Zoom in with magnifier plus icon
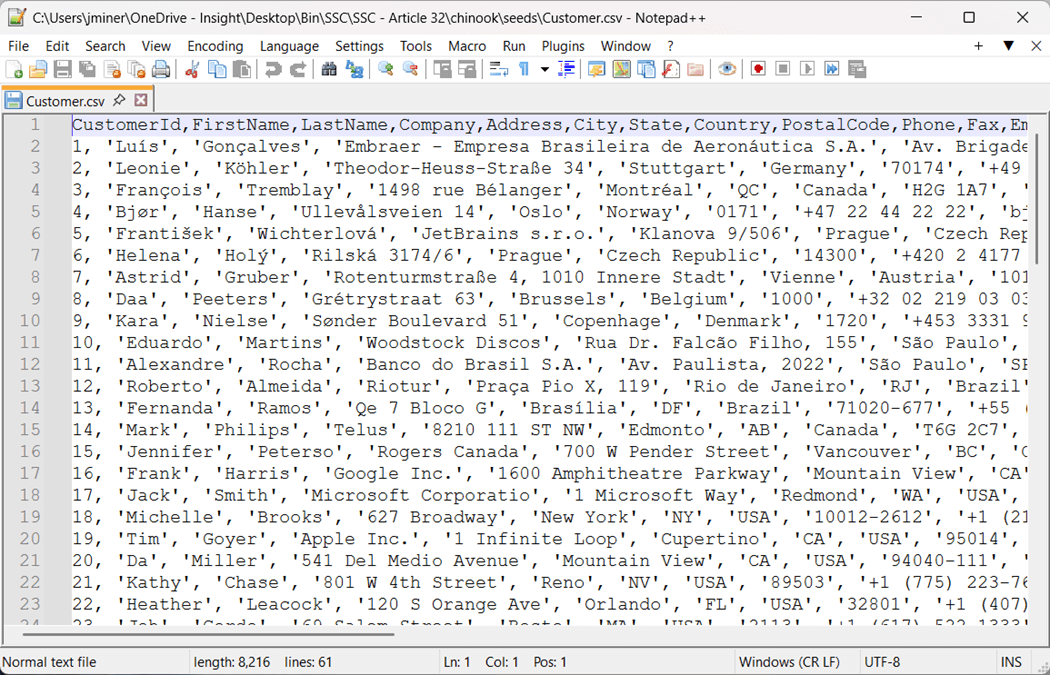Image resolution: width=1050 pixels, height=675 pixels. coord(385,69)
